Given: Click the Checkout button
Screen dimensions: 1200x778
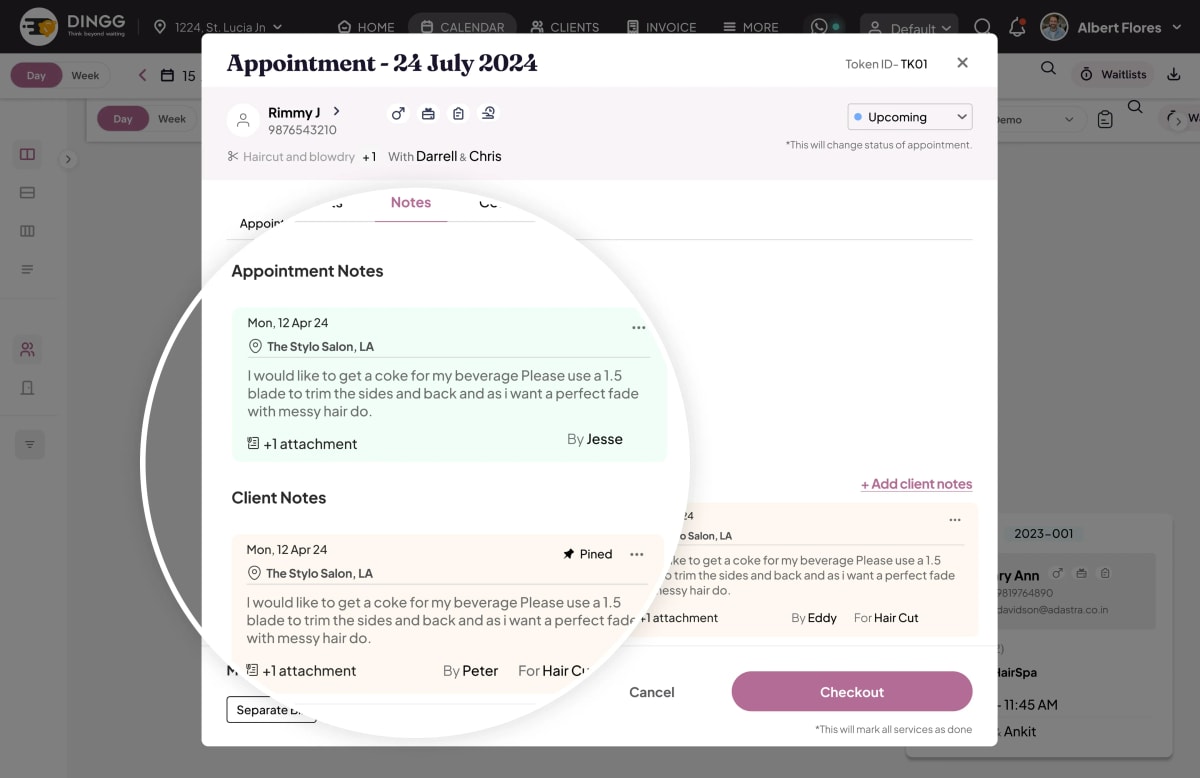Looking at the screenshot, I should click(852, 692).
